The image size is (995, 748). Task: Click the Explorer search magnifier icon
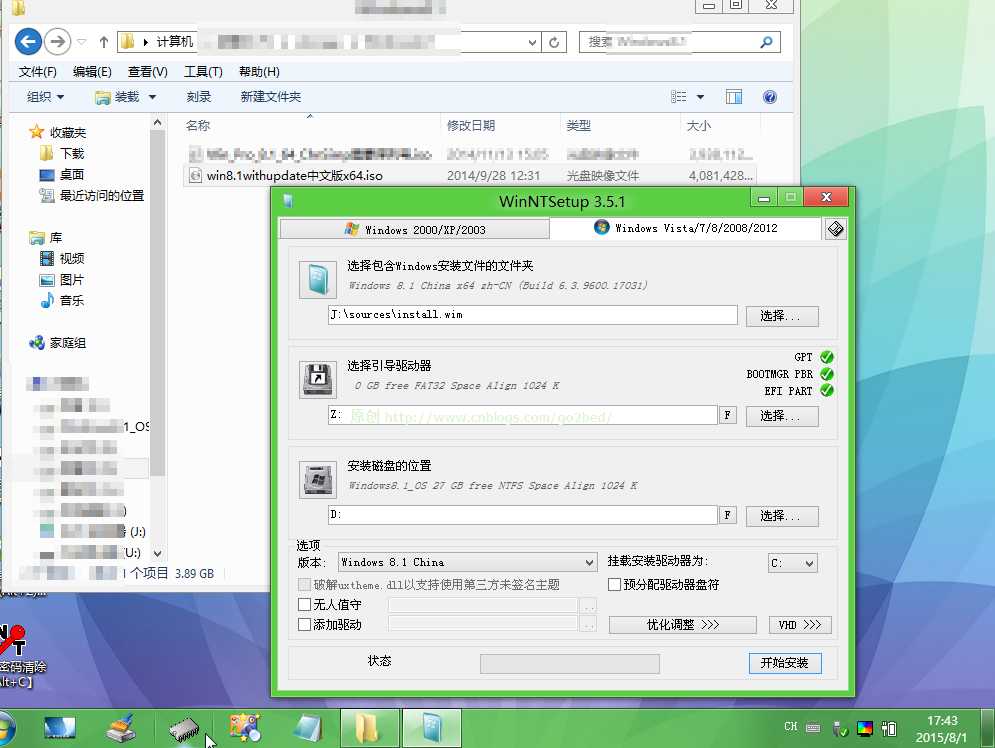point(767,43)
